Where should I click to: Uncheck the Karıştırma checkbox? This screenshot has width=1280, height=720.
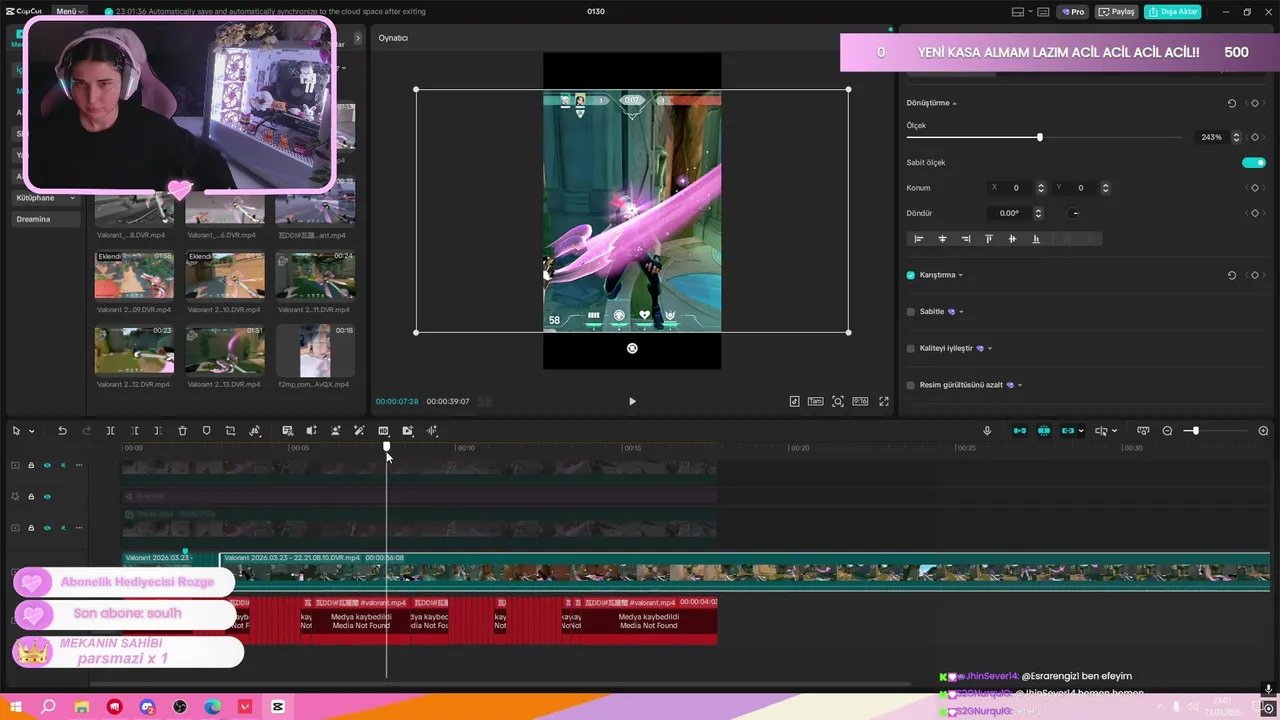[910, 275]
